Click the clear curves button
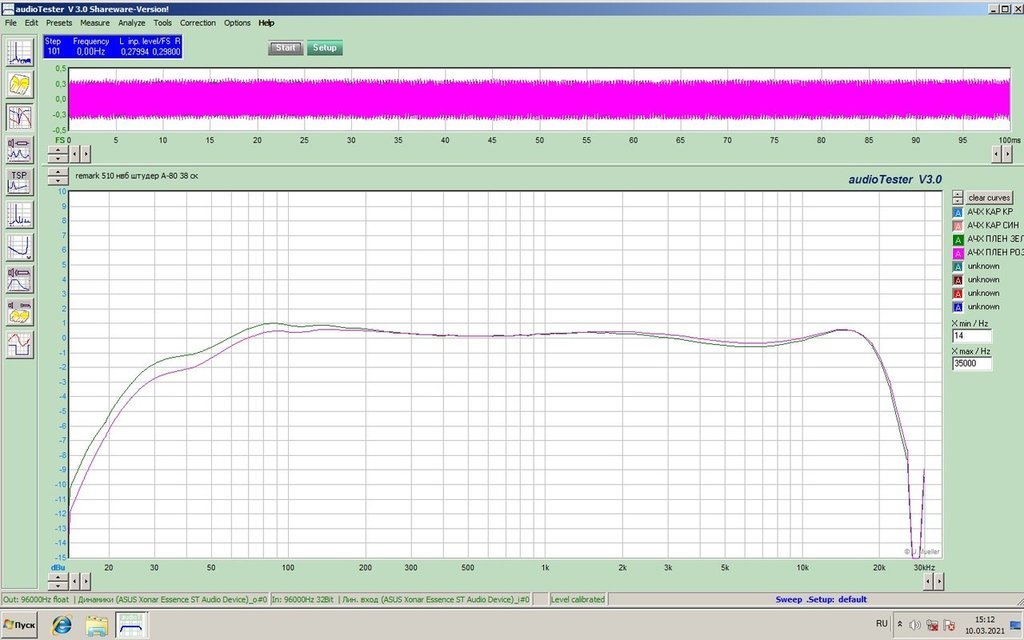 click(x=989, y=198)
